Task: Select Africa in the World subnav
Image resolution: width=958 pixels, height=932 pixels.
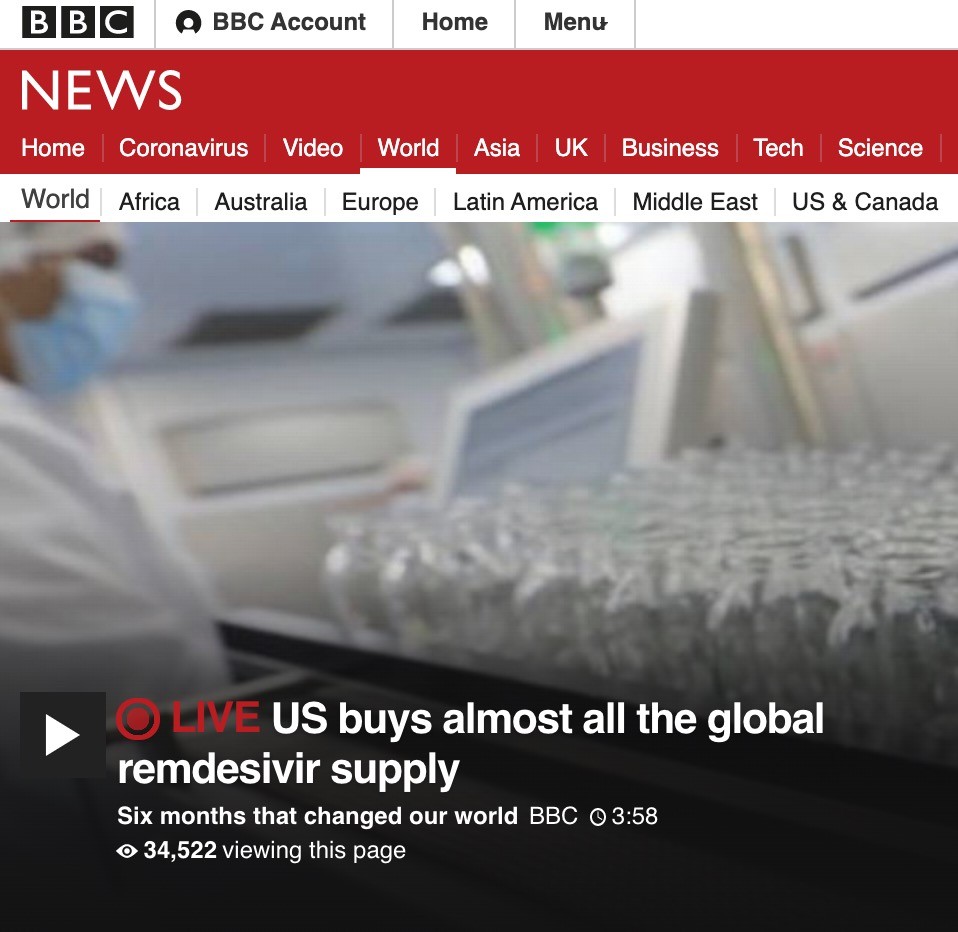Action: coord(149,202)
